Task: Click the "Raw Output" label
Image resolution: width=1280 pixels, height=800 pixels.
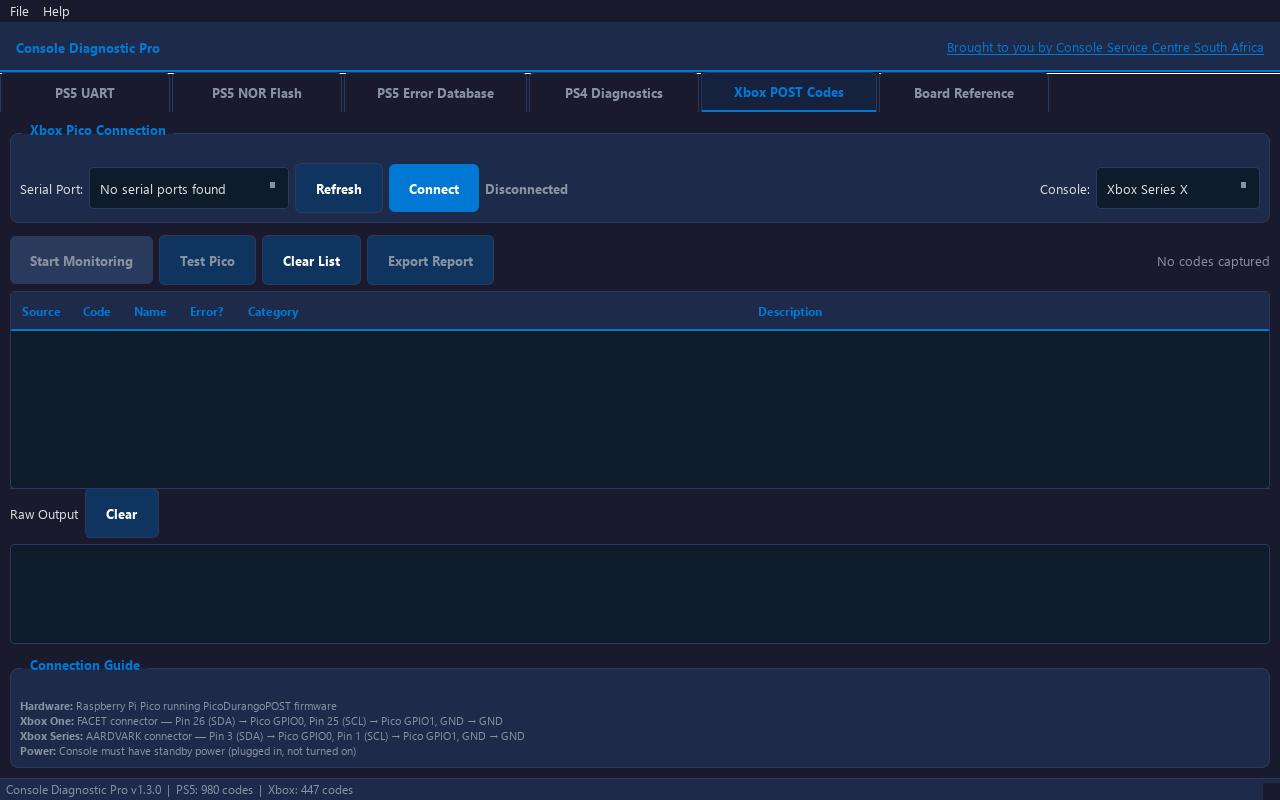Action: click(44, 514)
